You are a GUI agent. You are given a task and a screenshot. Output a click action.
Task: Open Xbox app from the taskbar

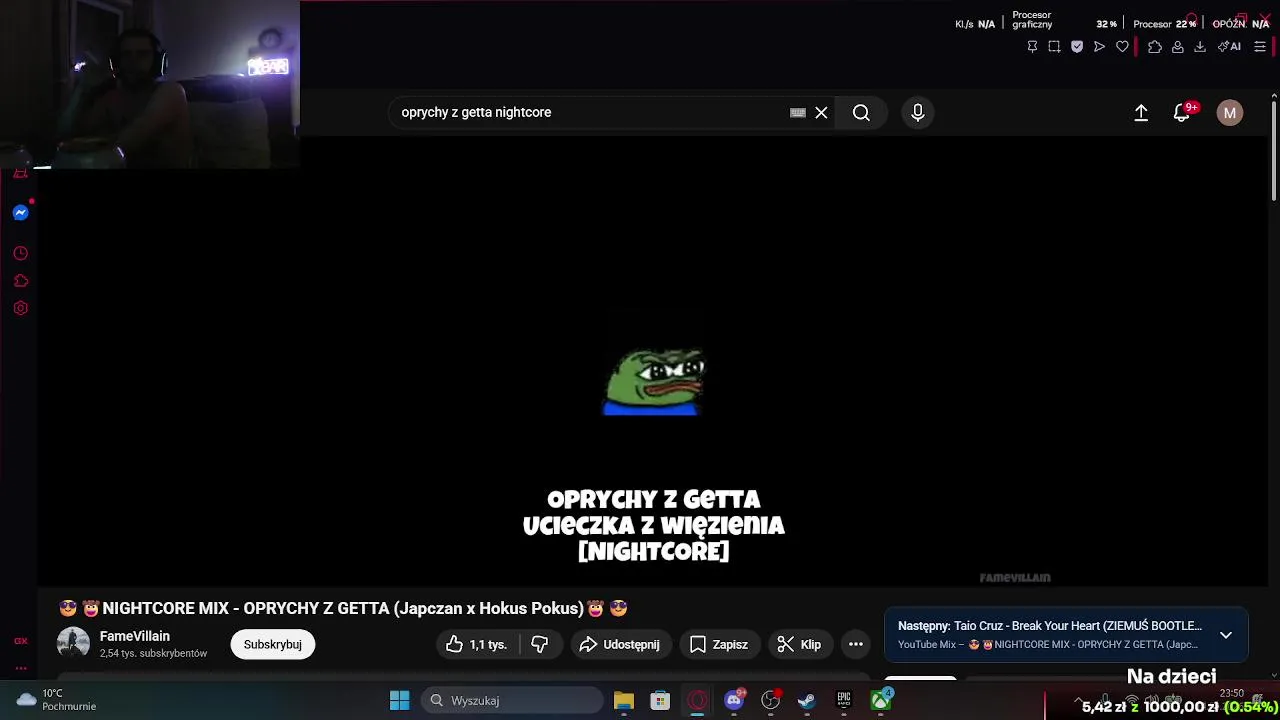[881, 700]
